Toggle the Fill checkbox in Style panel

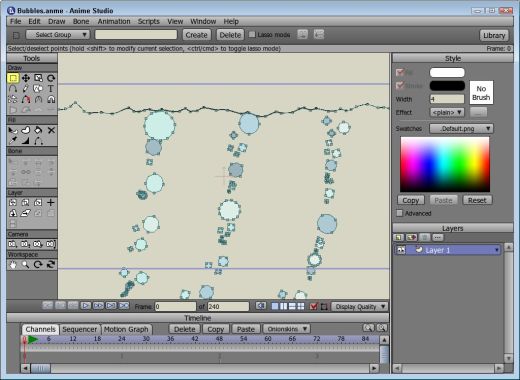click(x=400, y=72)
